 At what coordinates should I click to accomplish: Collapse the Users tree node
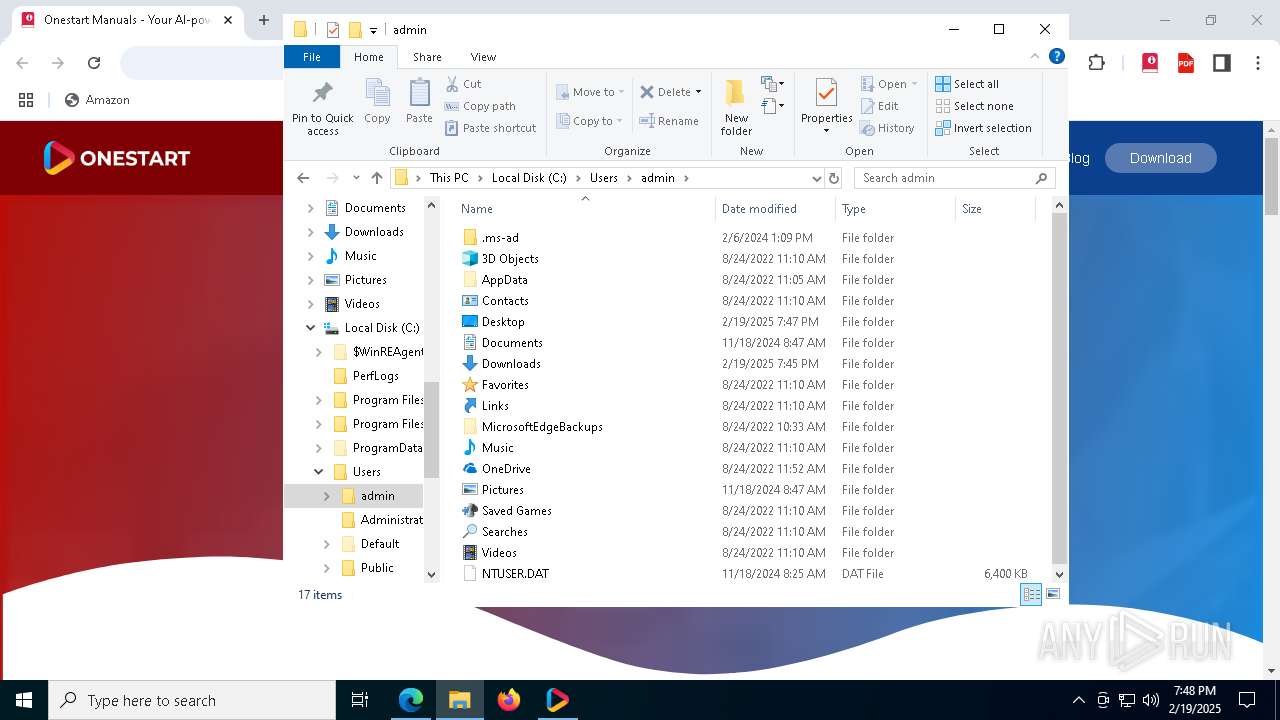318,472
